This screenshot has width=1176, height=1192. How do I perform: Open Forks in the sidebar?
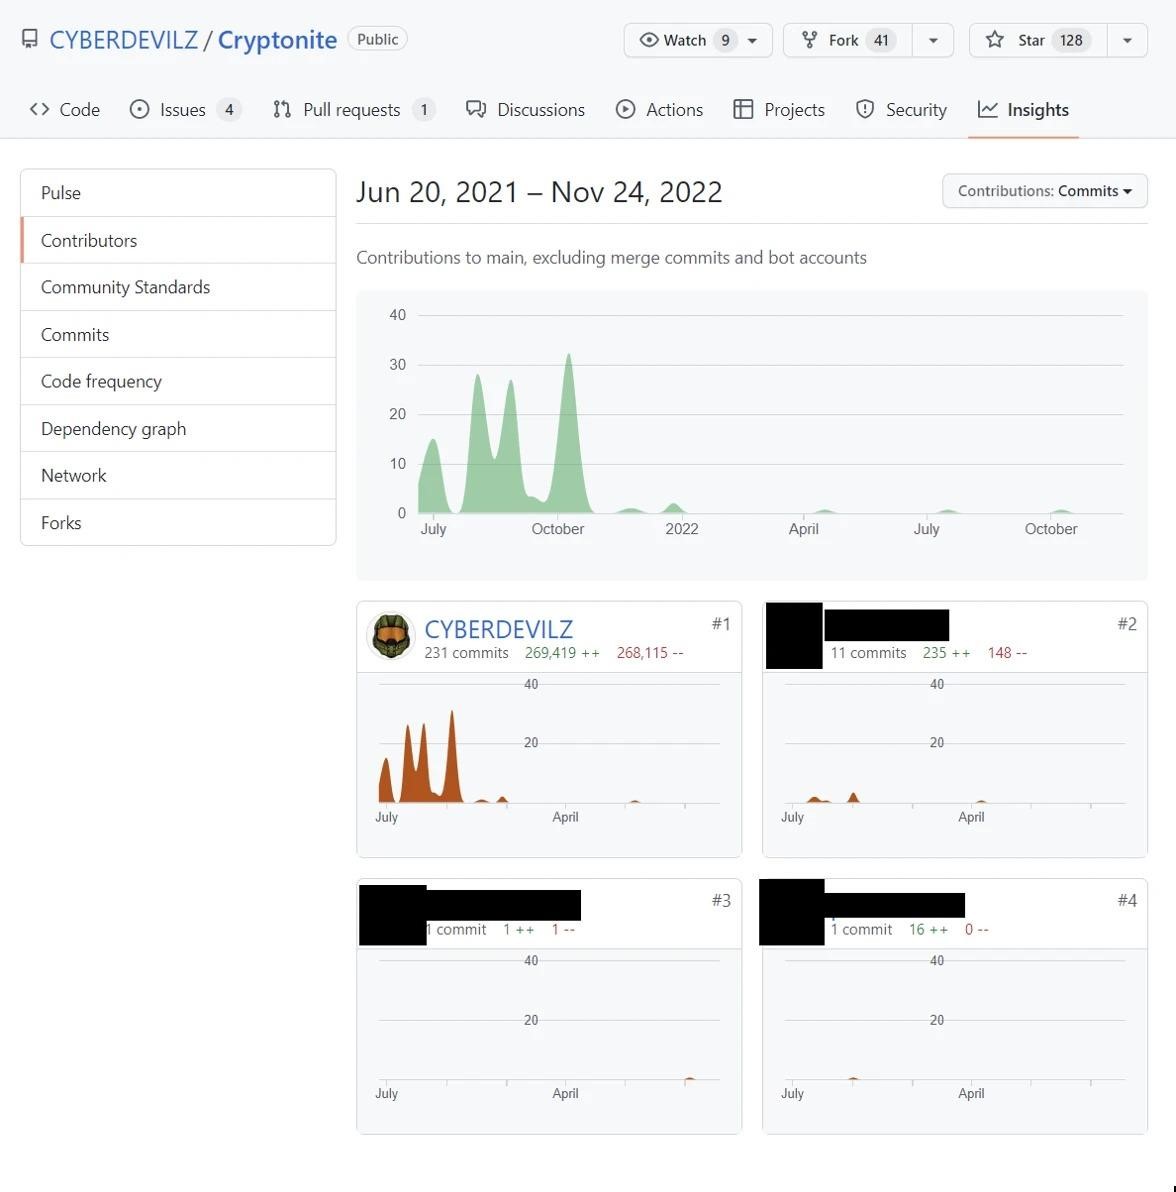coord(178,523)
